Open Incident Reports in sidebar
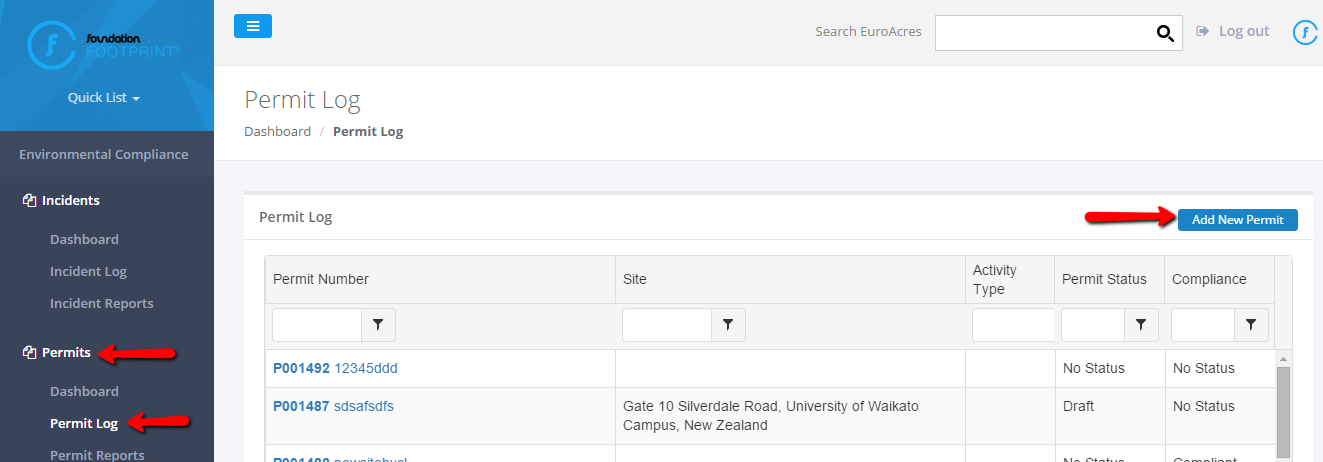Viewport: 1323px width, 462px height. pos(102,303)
